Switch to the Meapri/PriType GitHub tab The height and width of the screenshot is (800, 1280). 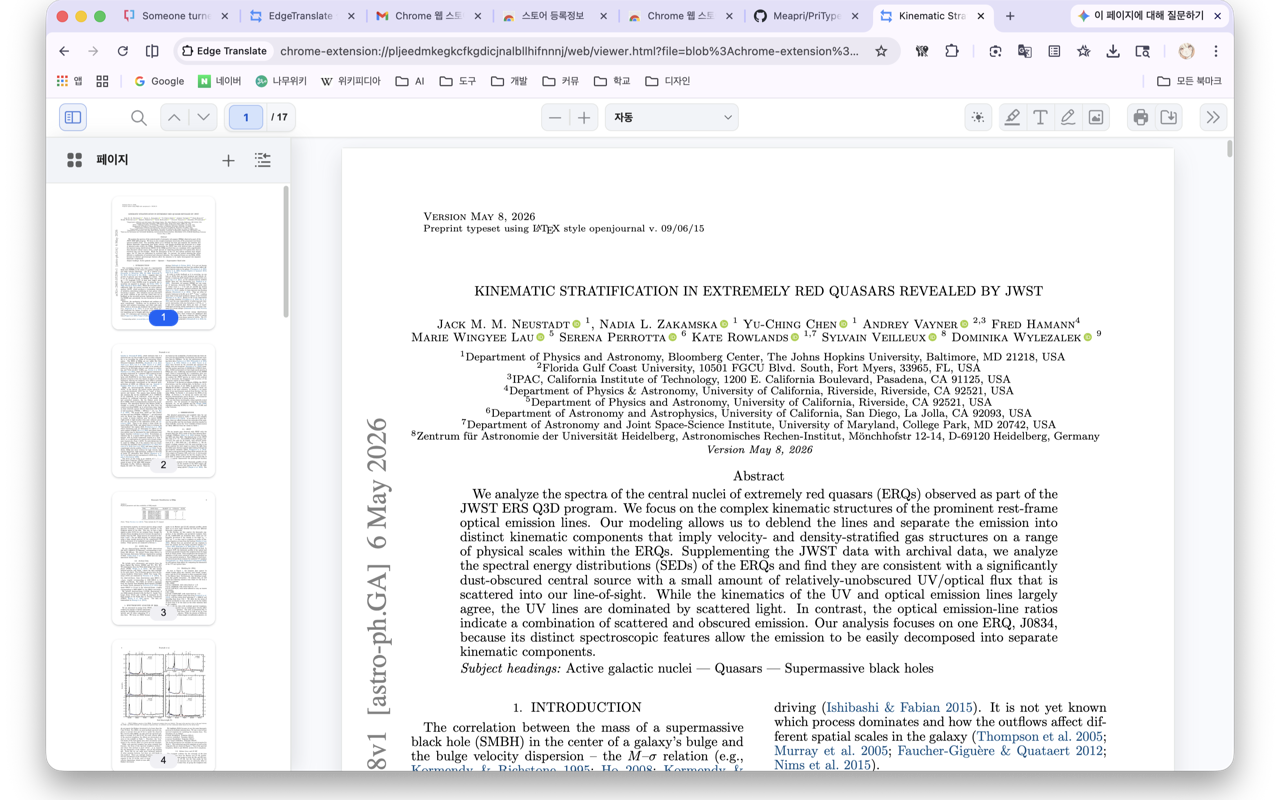click(805, 16)
